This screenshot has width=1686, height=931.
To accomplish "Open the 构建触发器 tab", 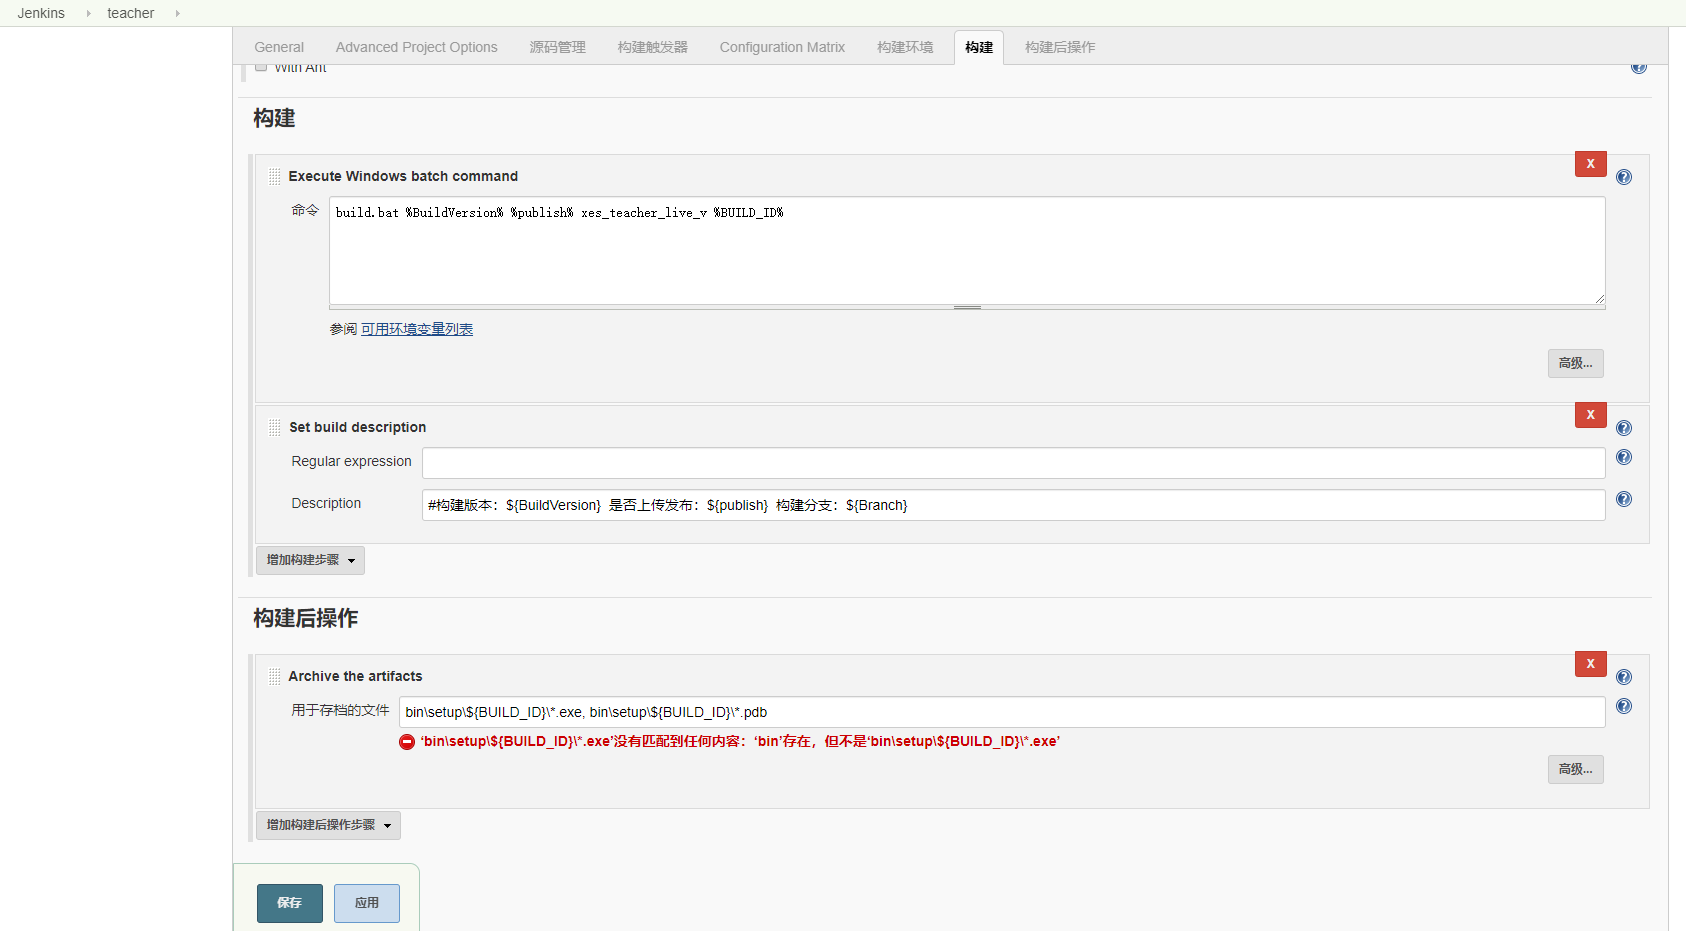I will point(652,47).
